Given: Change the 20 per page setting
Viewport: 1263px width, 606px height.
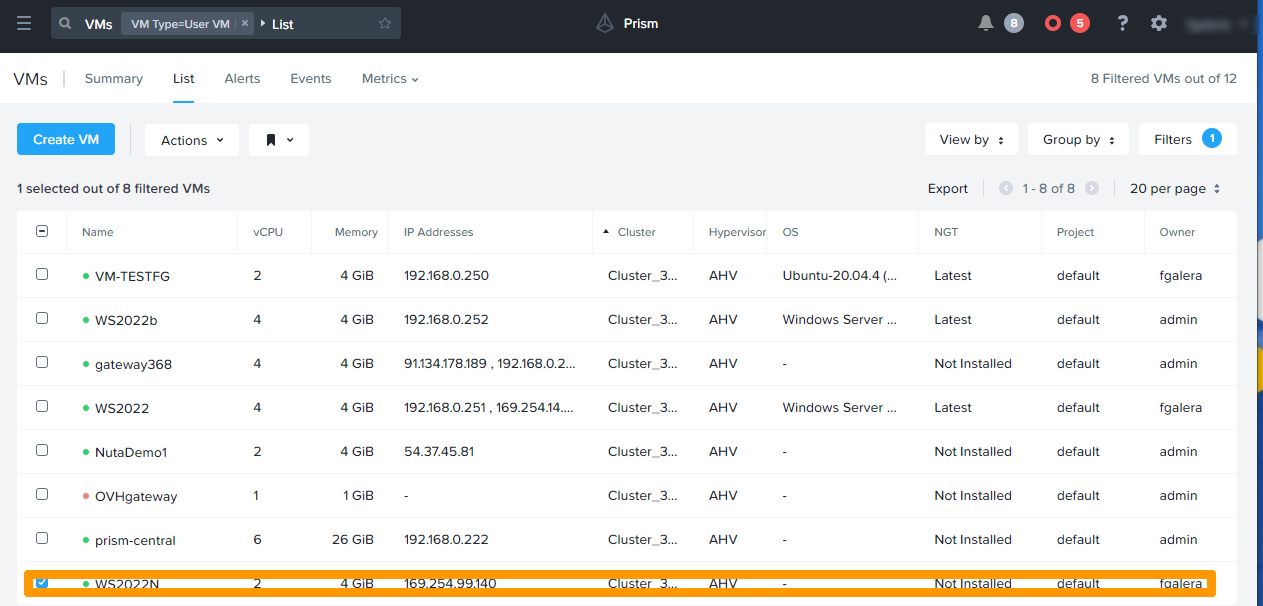Looking at the screenshot, I should click(1174, 188).
